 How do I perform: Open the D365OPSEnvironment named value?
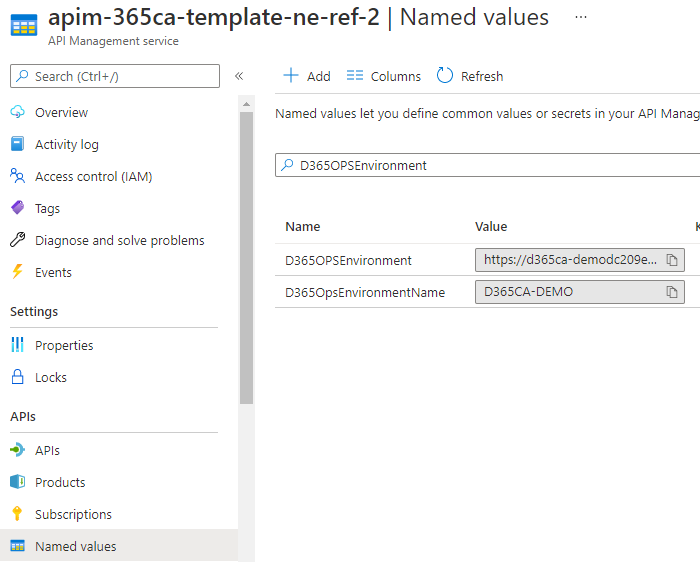point(348,260)
